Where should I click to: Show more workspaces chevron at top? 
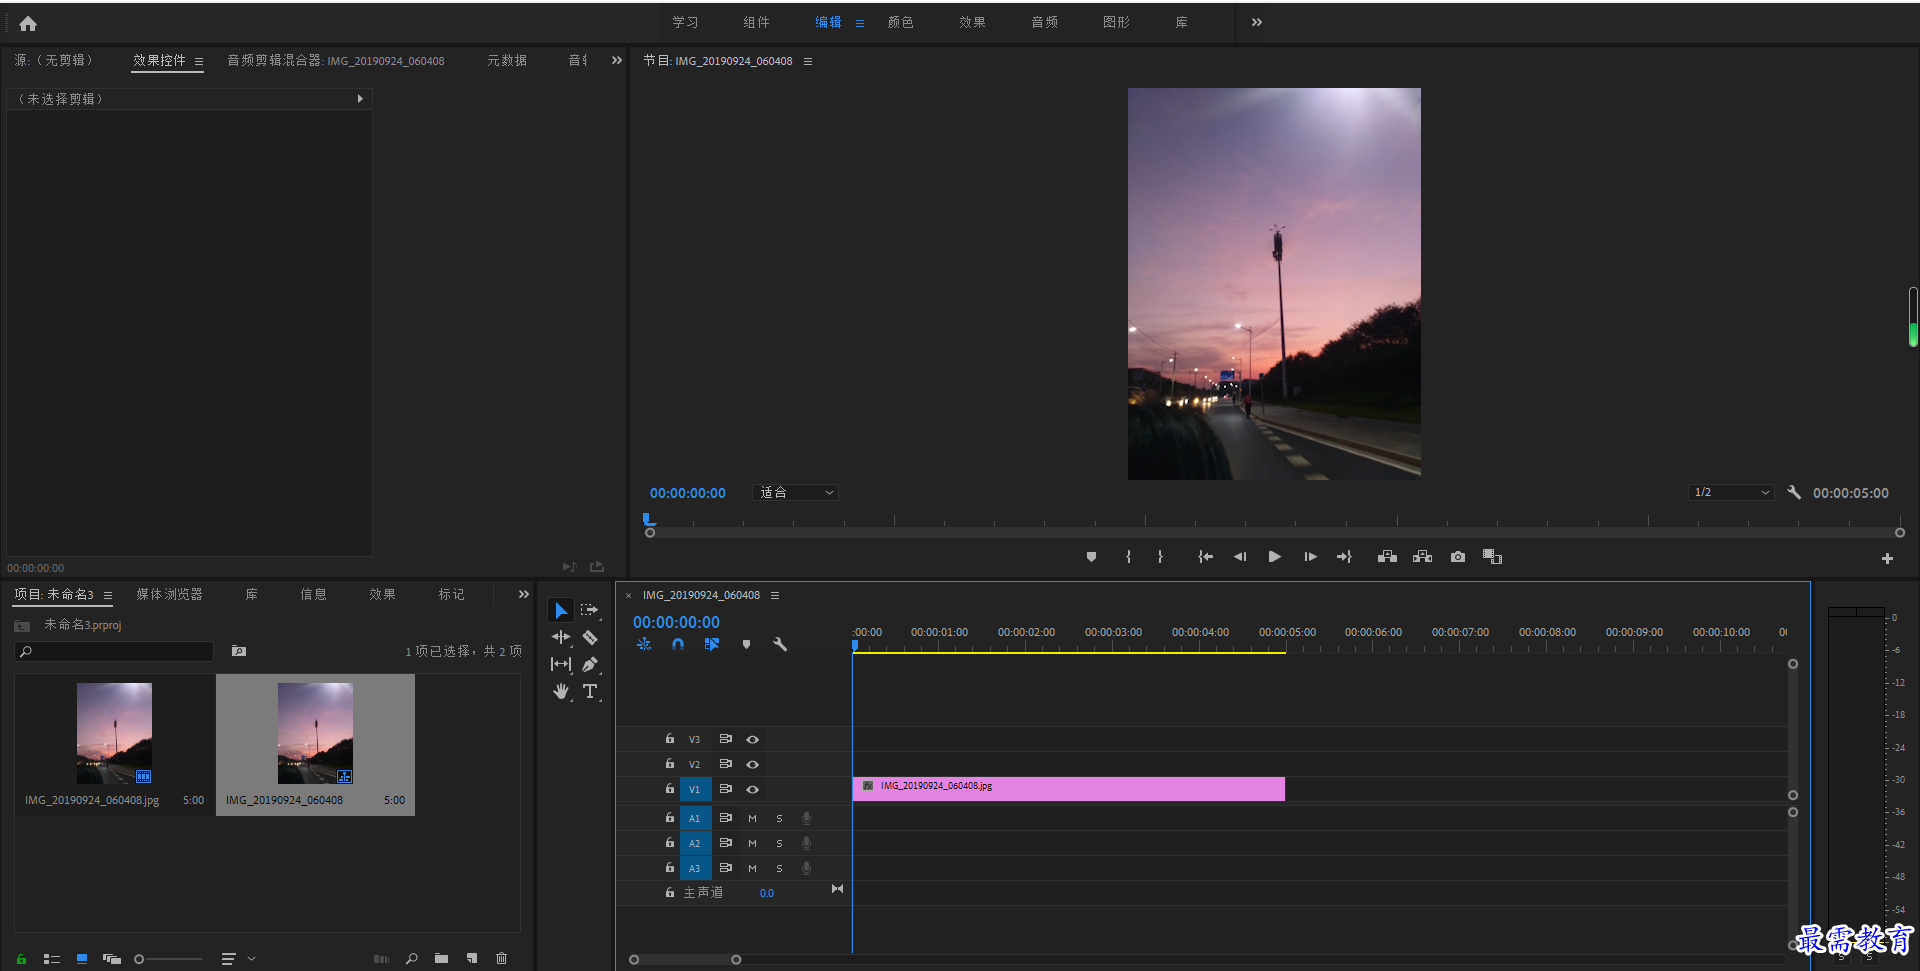(x=1257, y=22)
